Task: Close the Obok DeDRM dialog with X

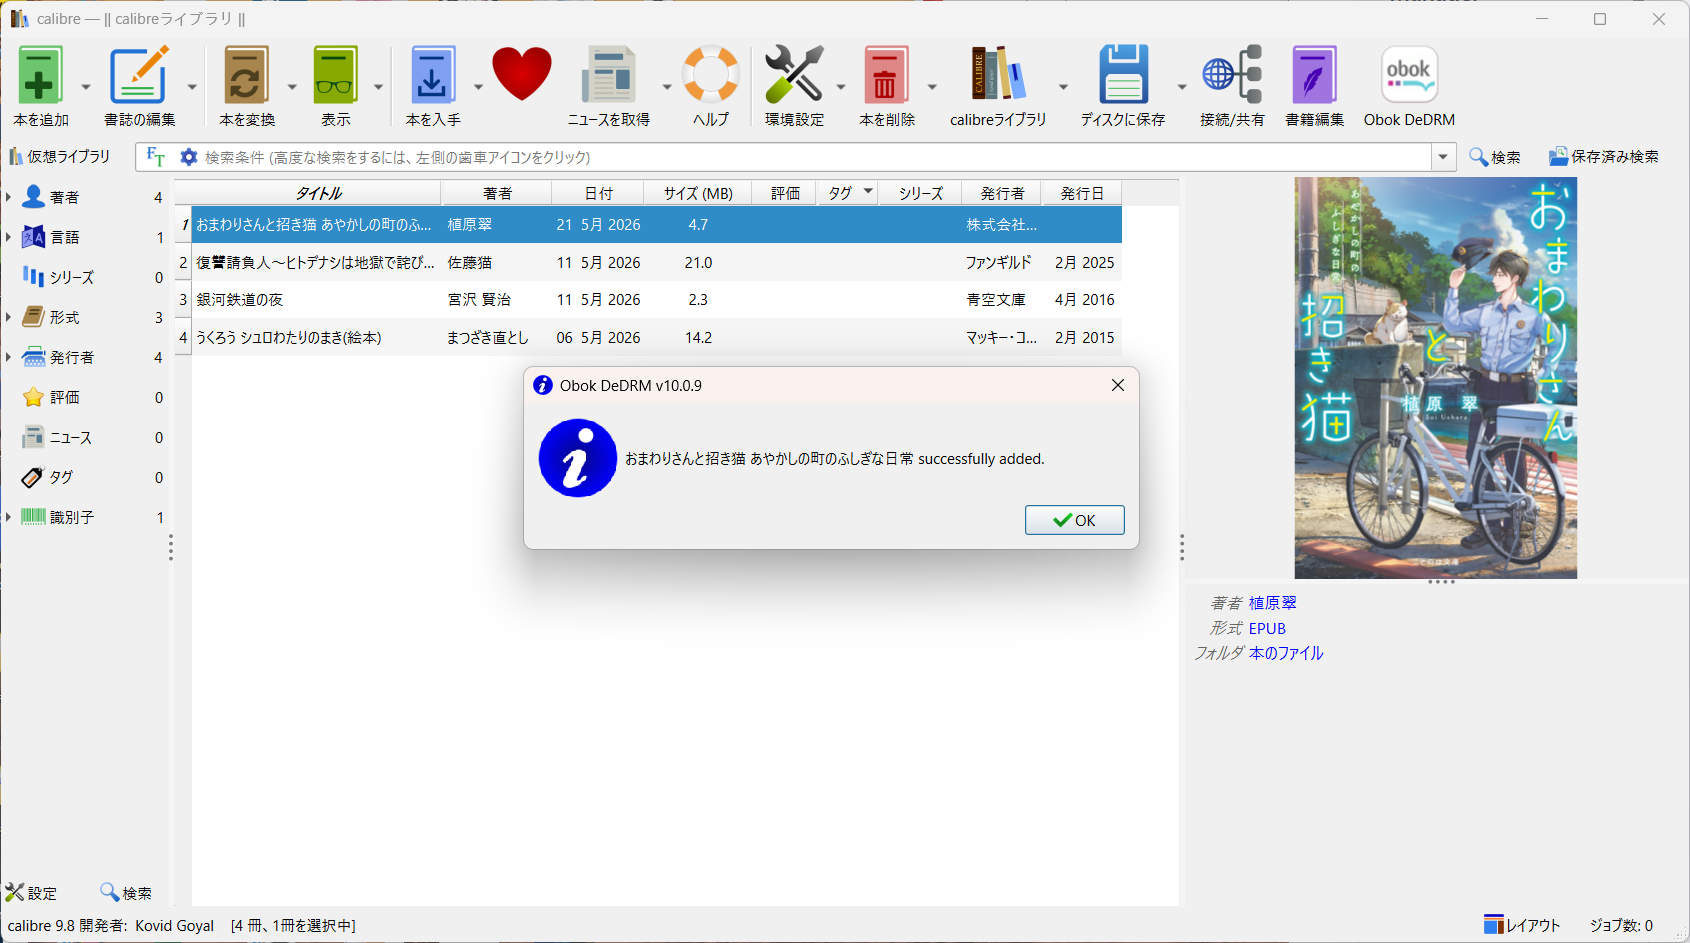Action: point(1118,385)
